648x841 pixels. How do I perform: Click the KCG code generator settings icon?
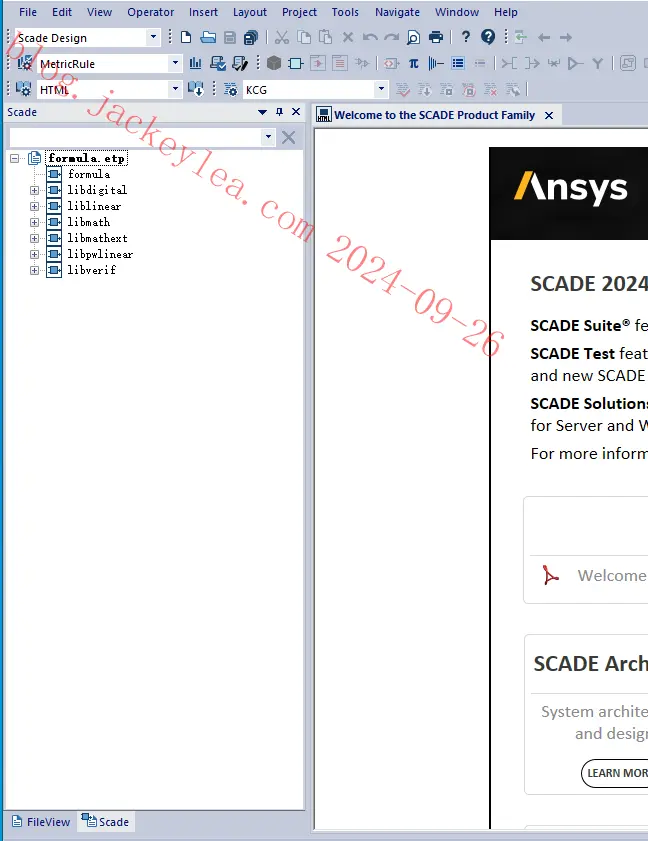[230, 89]
